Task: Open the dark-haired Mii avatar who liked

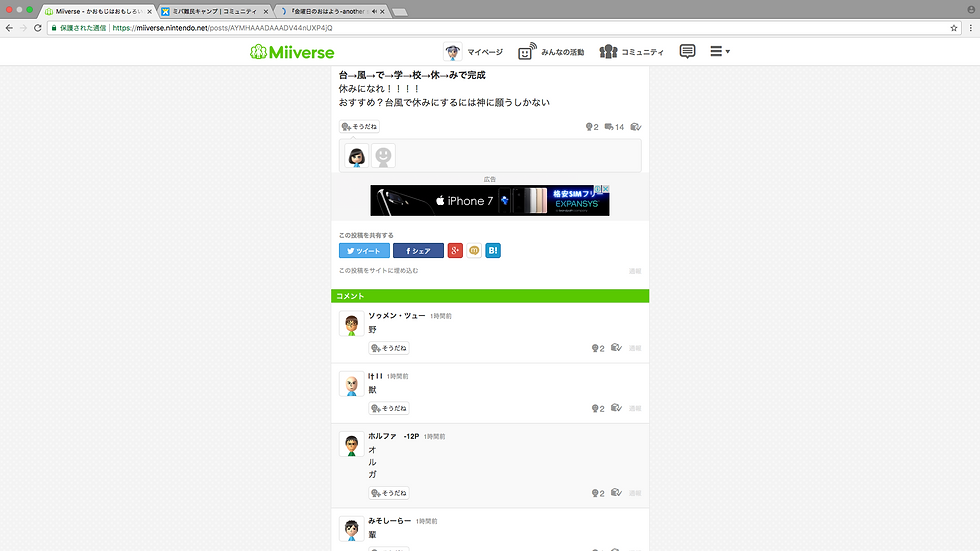Action: (x=356, y=156)
